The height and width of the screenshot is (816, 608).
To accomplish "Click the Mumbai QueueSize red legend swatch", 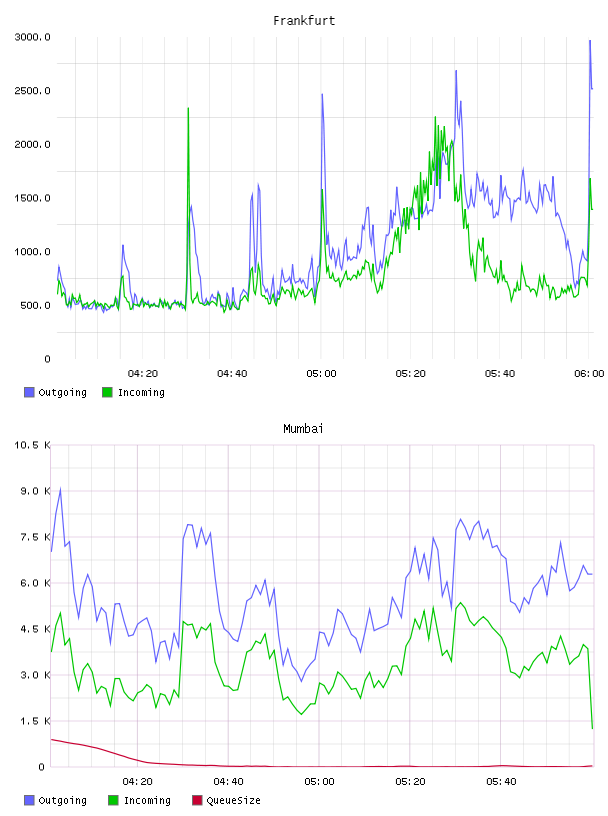I will point(197,800).
